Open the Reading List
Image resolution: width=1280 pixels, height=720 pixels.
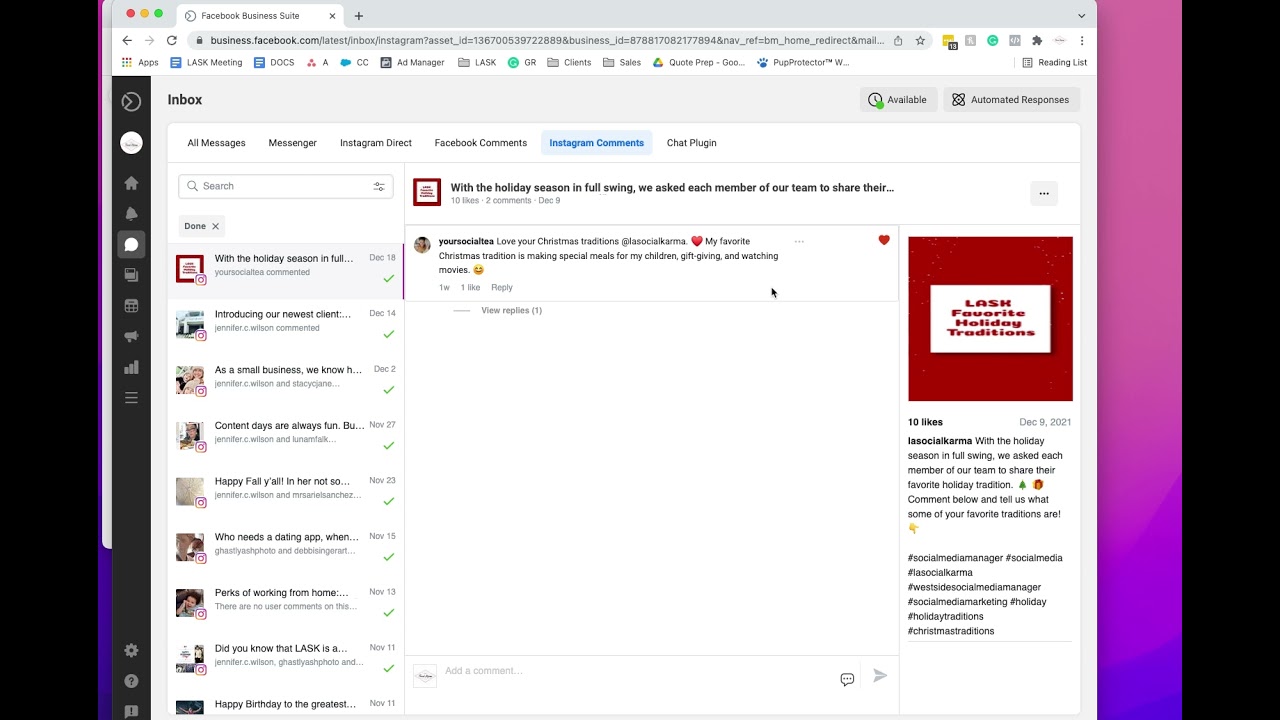[x=1054, y=62]
